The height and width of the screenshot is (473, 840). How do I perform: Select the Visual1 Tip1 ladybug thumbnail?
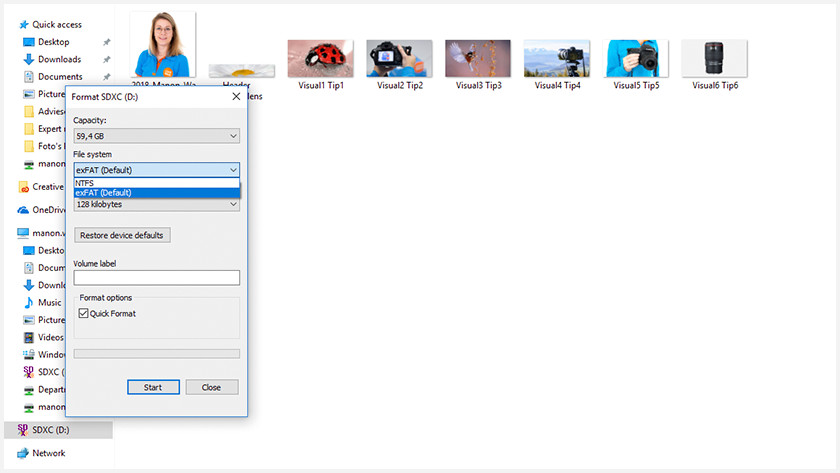tap(320, 58)
